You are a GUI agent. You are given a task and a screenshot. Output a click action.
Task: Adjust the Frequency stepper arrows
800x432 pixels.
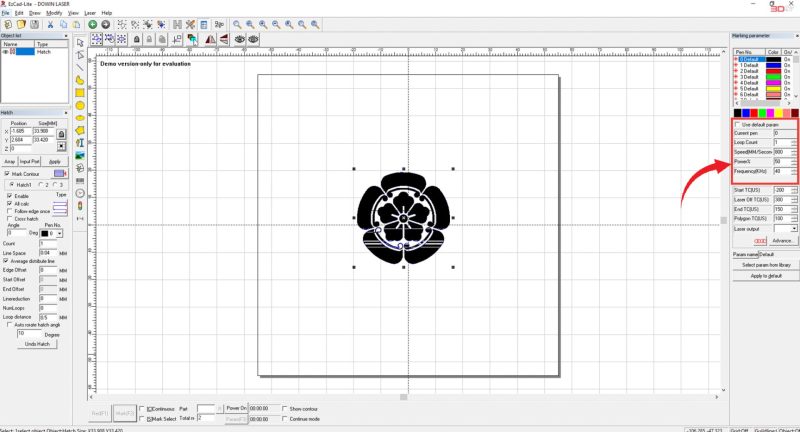point(794,171)
